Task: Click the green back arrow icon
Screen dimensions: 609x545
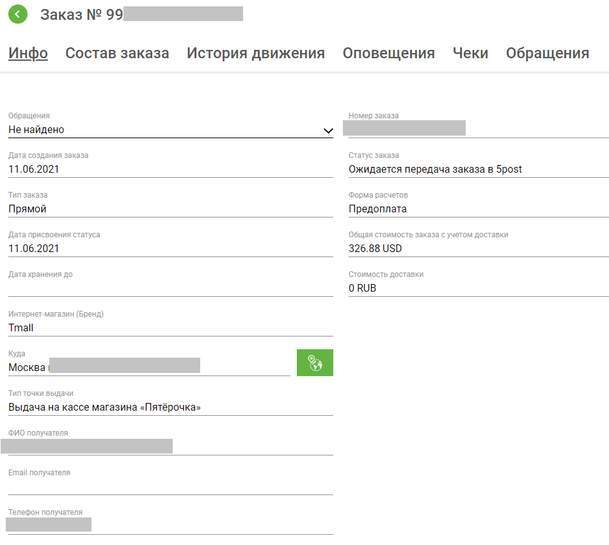Action: (x=18, y=14)
